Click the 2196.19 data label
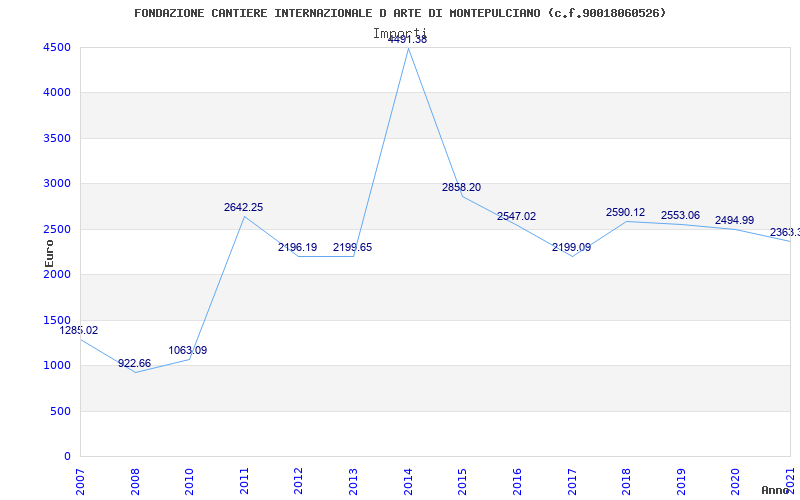Viewport: 800px width, 500px height. pyautogui.click(x=297, y=248)
